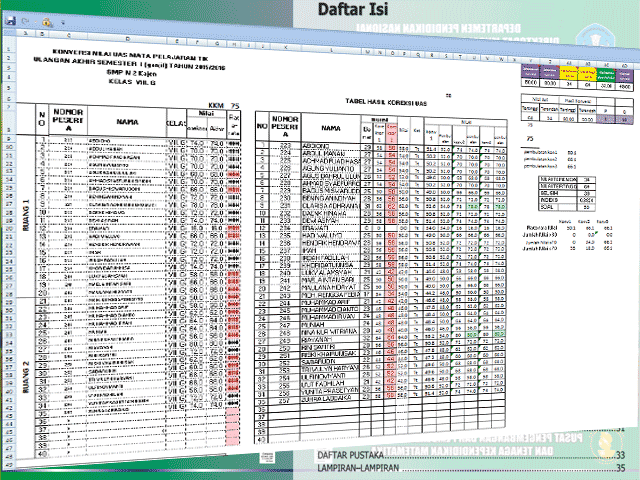The height and width of the screenshot is (480, 640).
Task: Click the name 'MUNIAH' in right table
Action: point(313,324)
